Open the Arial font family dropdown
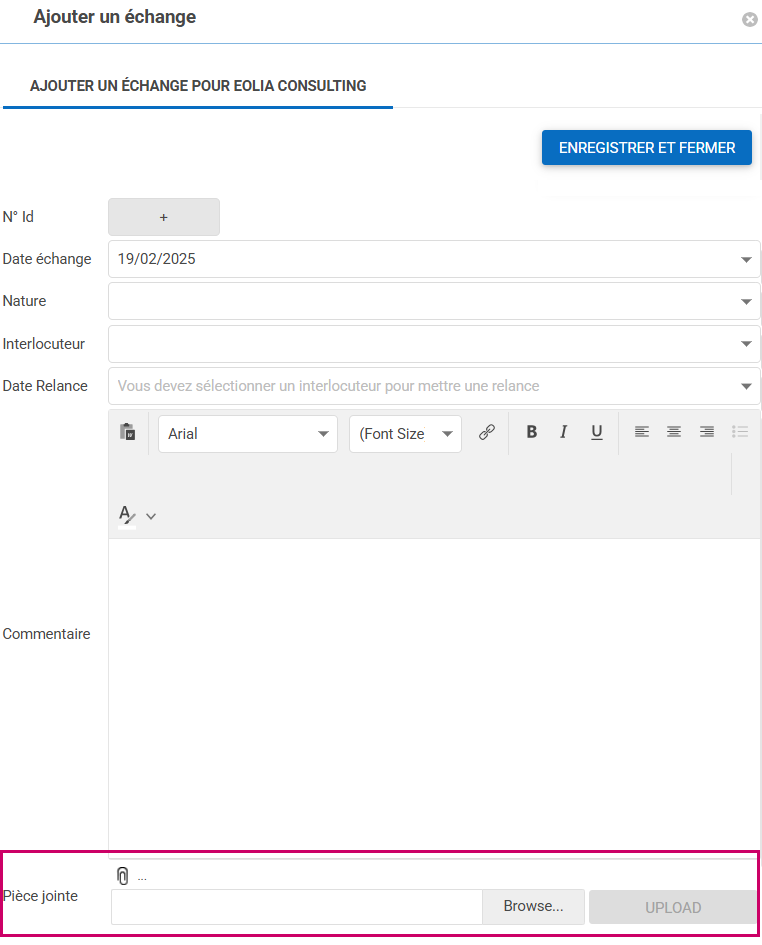The width and height of the screenshot is (762, 945). 248,434
